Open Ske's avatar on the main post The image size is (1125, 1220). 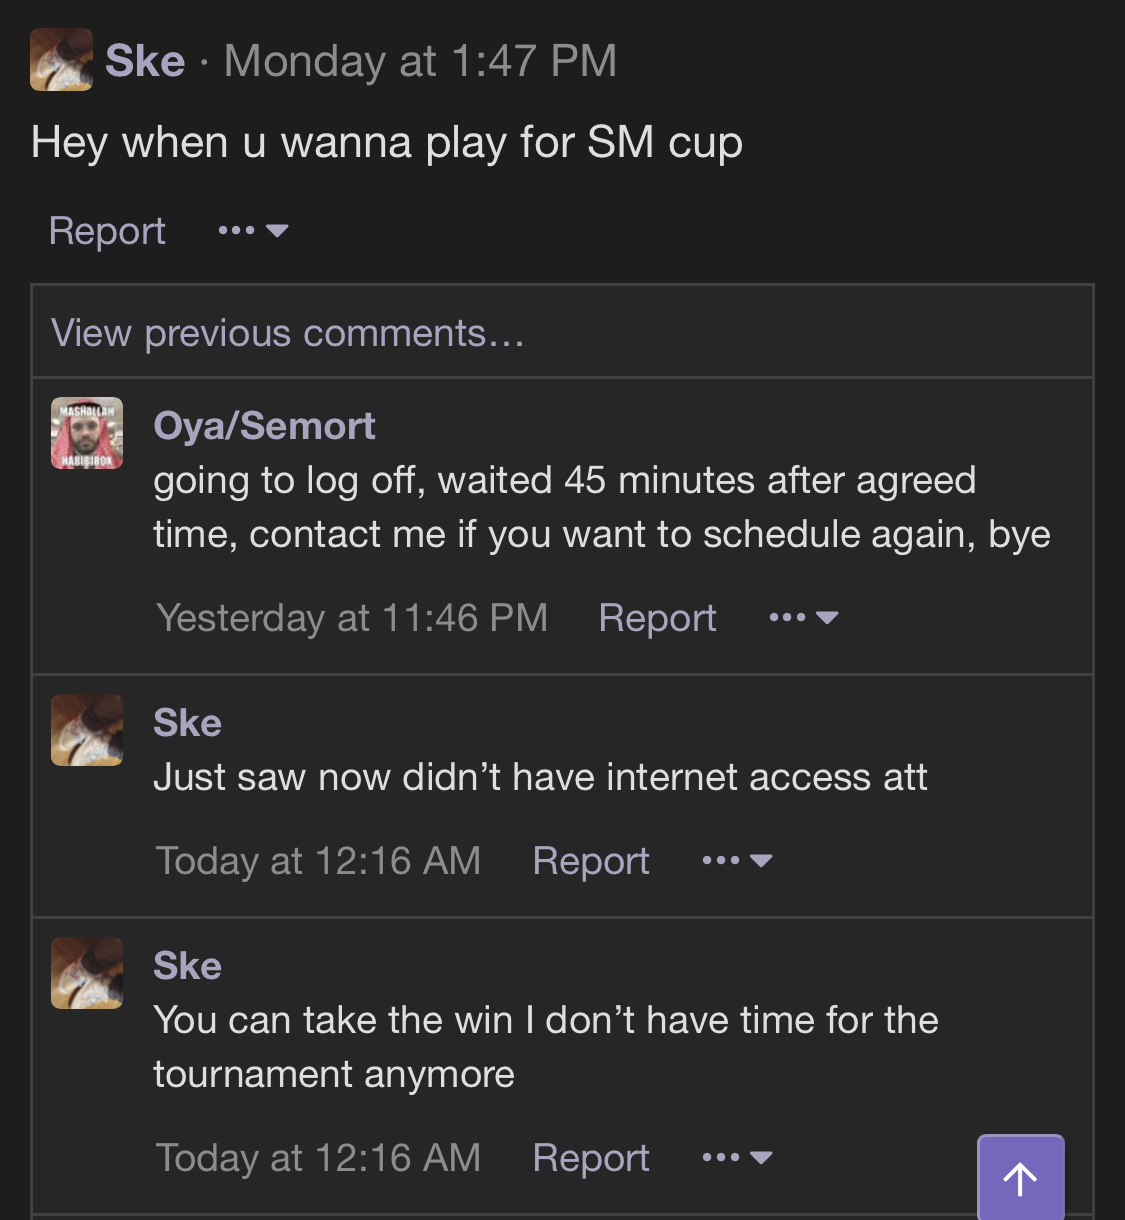click(x=62, y=60)
